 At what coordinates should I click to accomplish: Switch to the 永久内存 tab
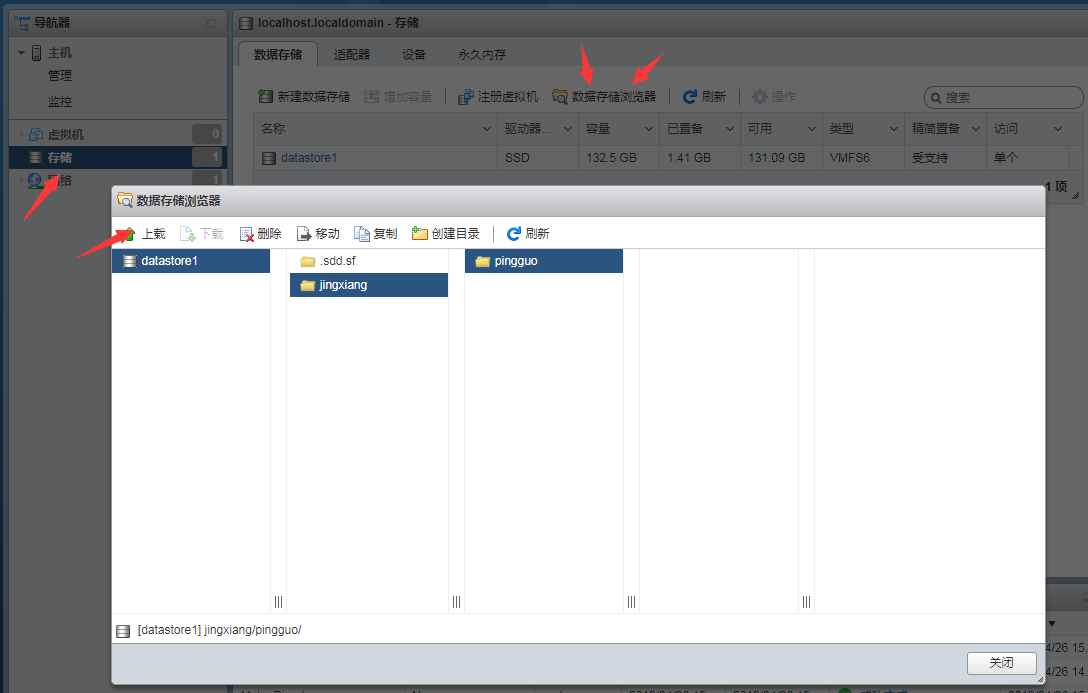click(482, 54)
